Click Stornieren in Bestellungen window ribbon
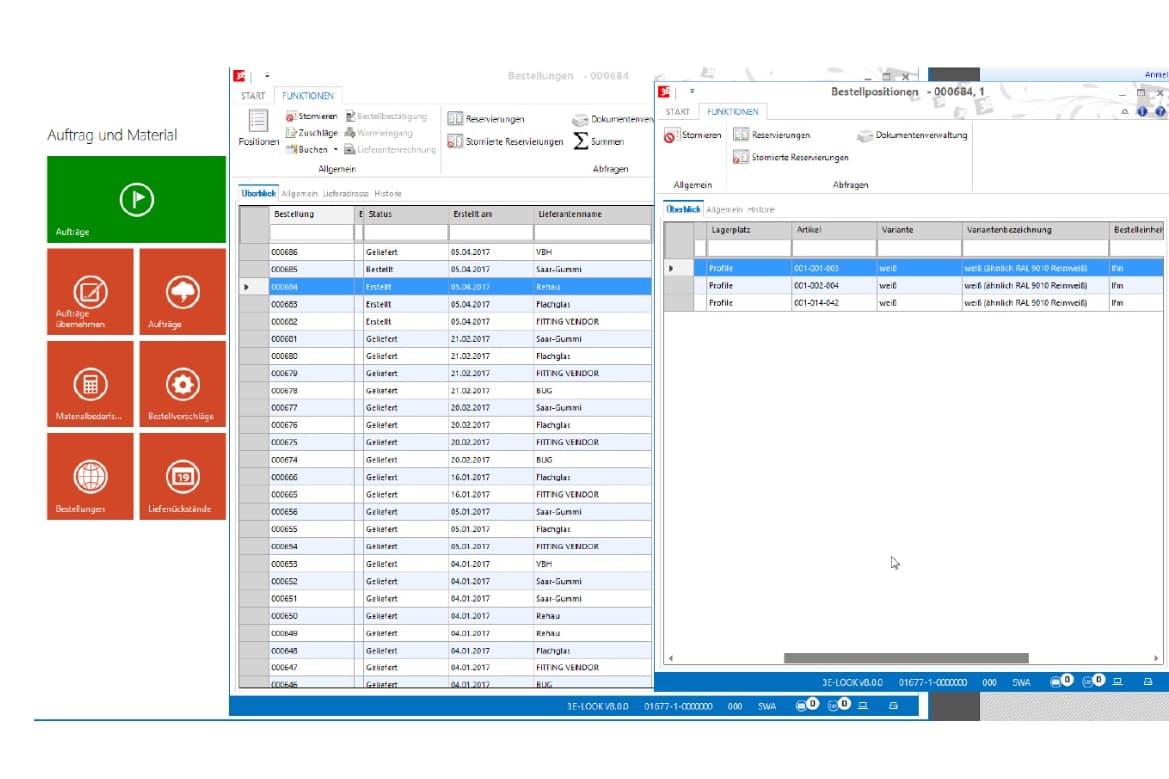1169x779 pixels. 312,116
